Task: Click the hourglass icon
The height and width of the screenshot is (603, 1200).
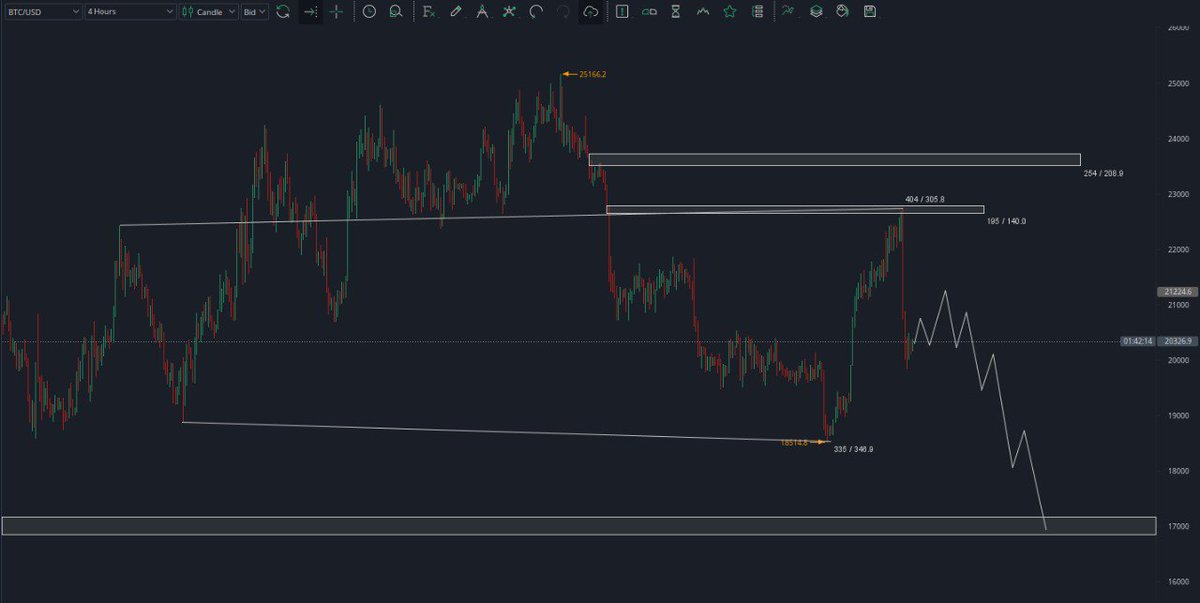Action: coord(676,12)
